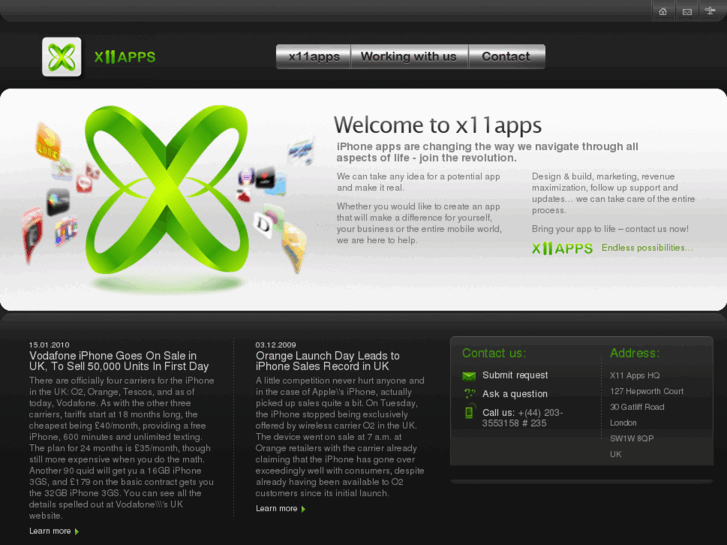727x545 pixels.
Task: Click the Contact us: heading
Action: tap(494, 353)
